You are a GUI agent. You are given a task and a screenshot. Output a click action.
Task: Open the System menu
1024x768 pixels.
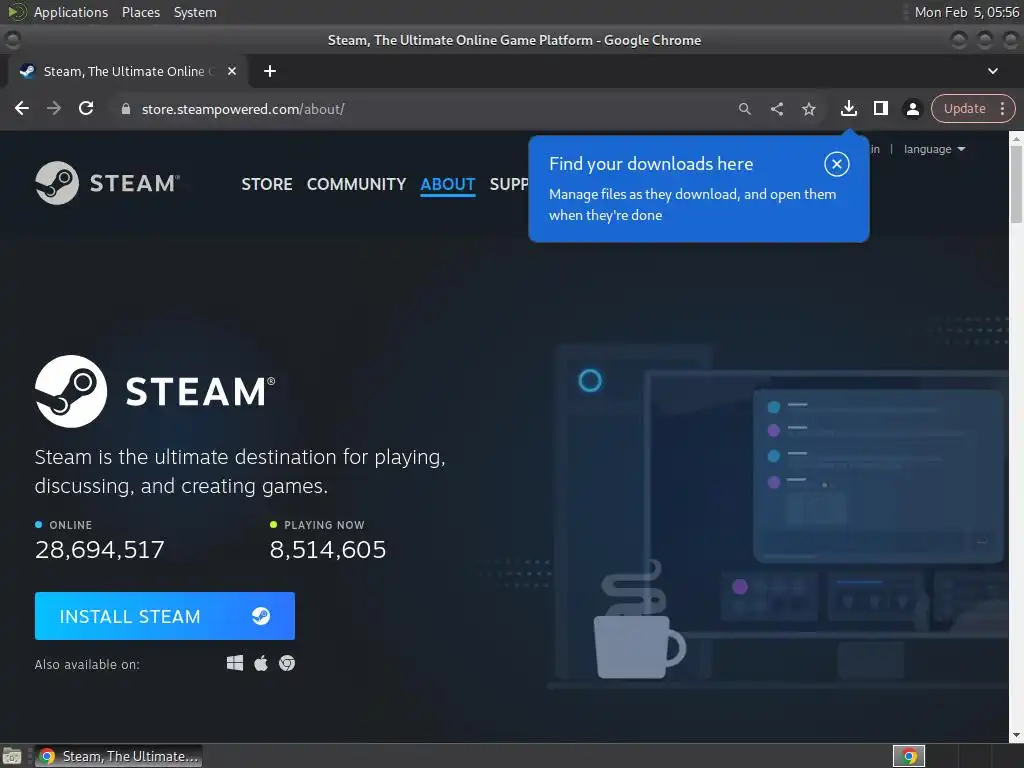(195, 12)
